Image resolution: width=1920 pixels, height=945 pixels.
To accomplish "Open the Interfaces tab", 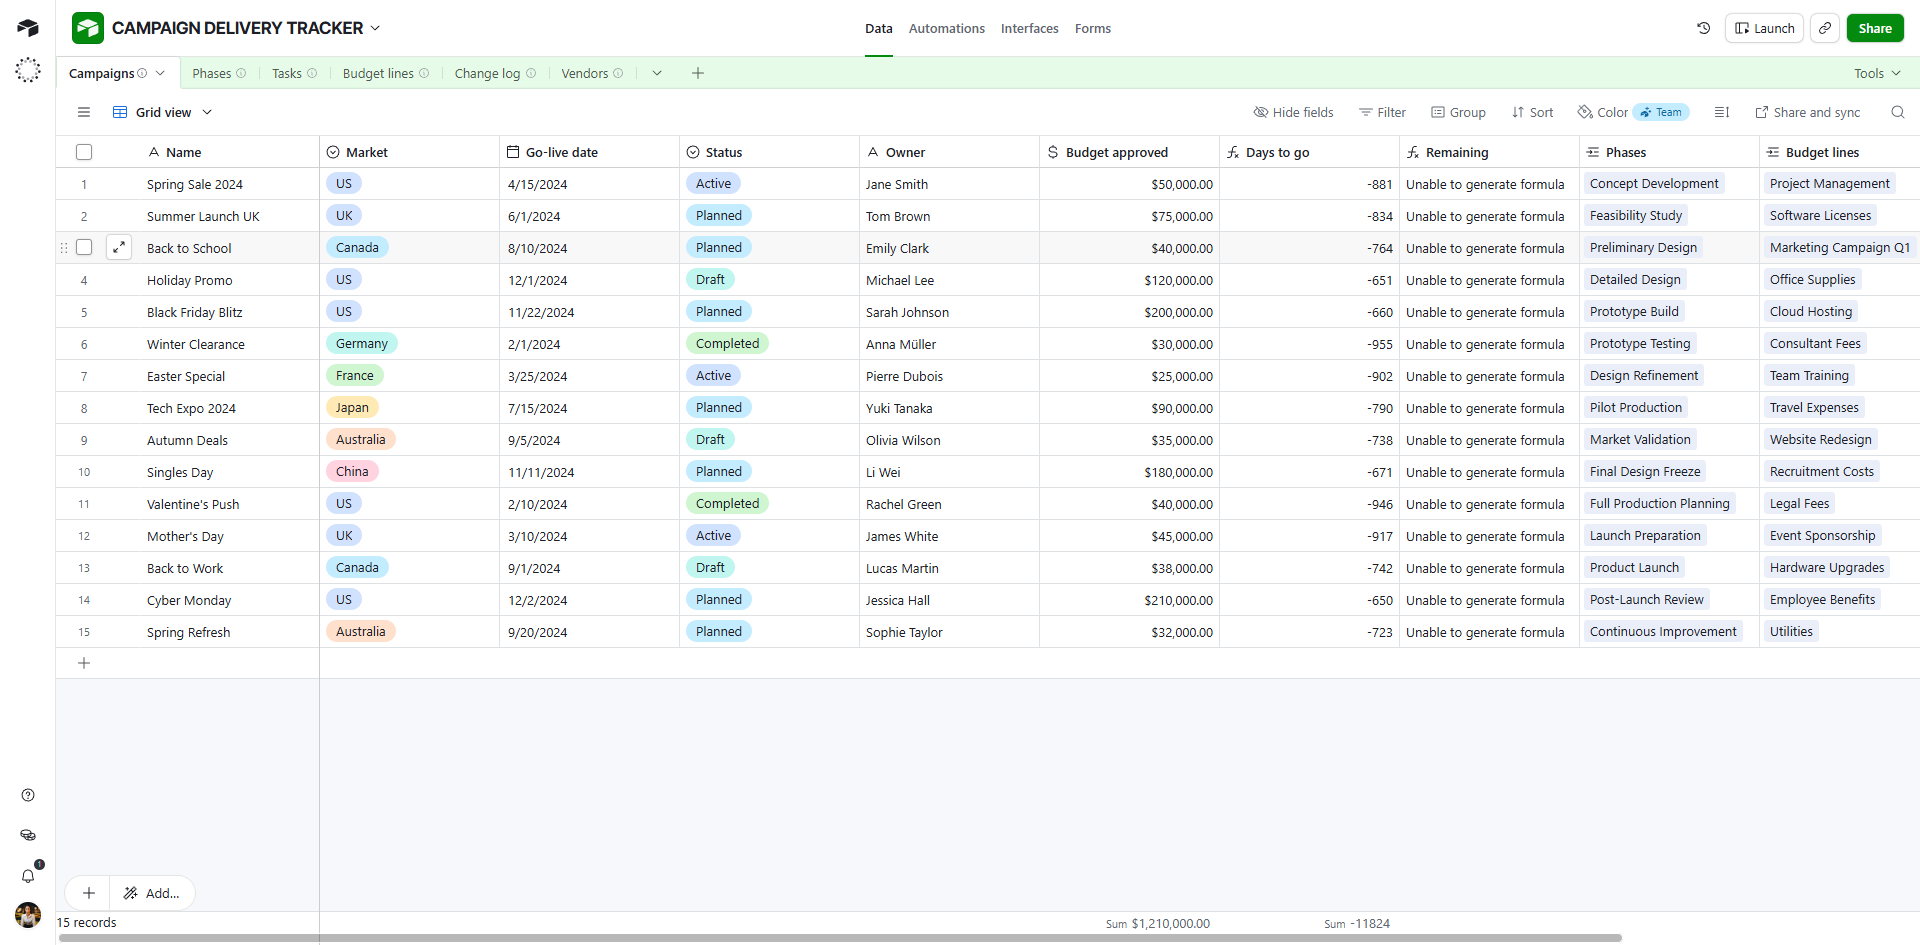I will [1030, 28].
